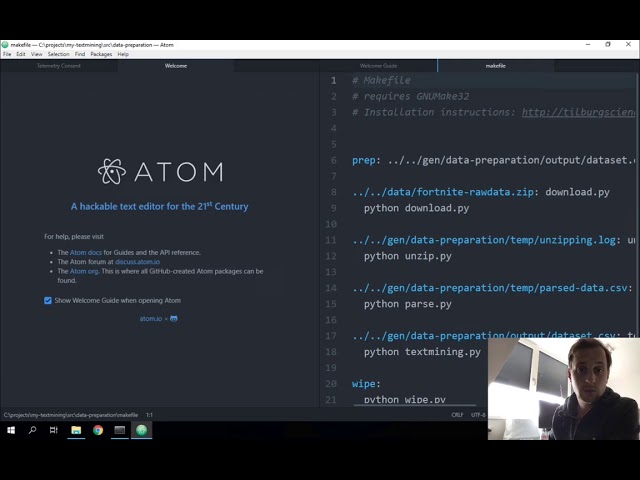Switch to the Telemetry Consent tab
640x480 pixels.
59,66
